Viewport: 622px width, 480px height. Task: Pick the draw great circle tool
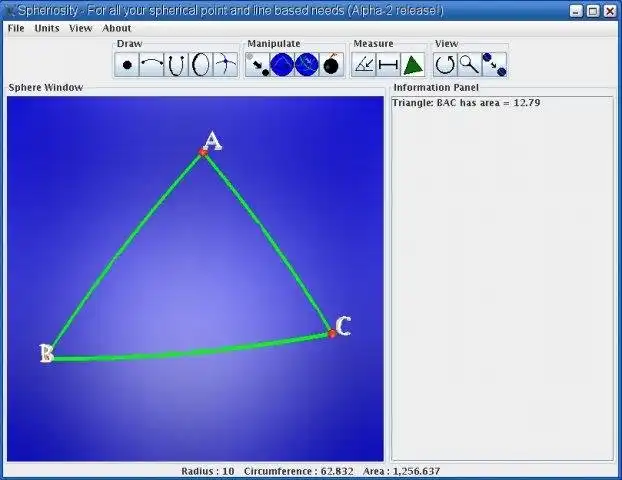201,65
